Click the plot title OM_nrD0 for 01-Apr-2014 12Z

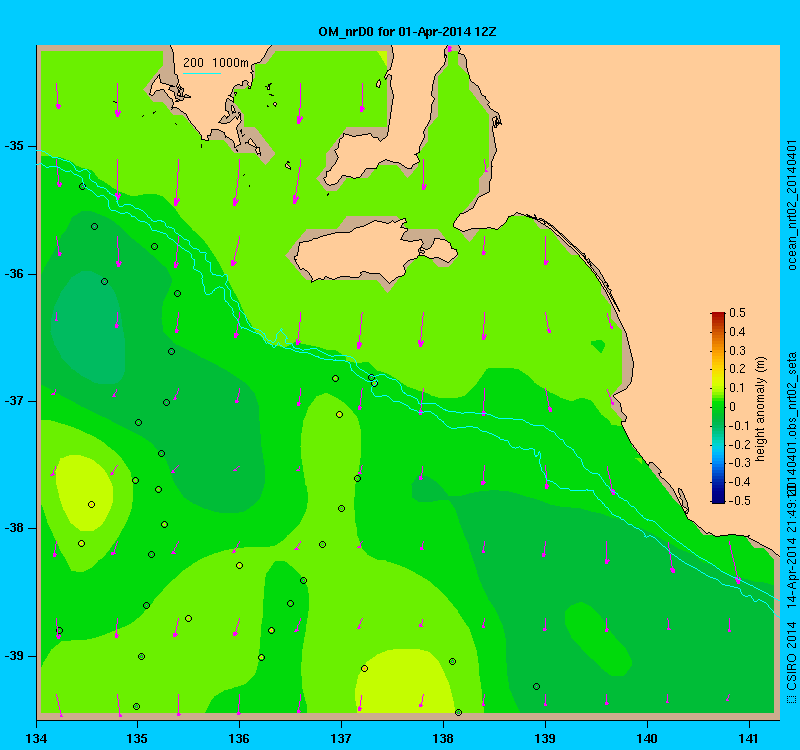407,32
